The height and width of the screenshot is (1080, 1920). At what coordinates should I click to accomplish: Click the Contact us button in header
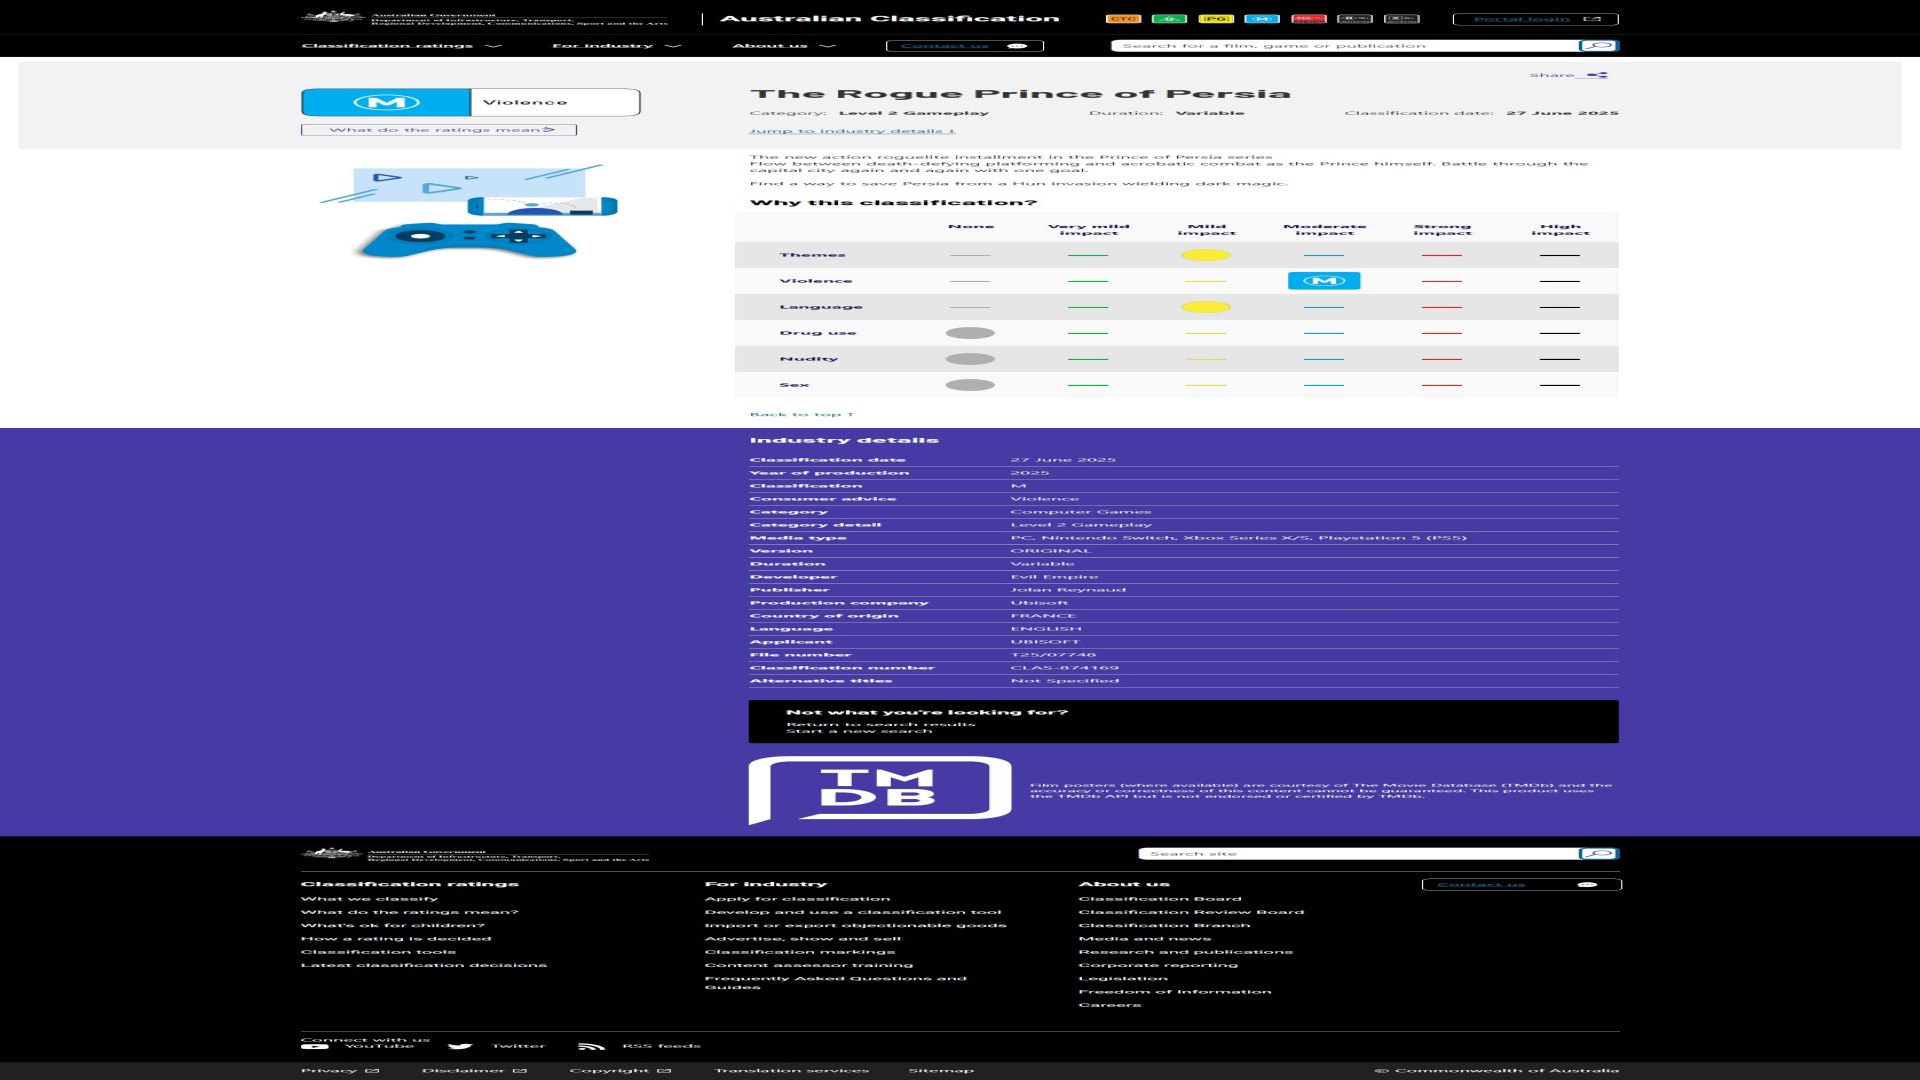tap(964, 46)
